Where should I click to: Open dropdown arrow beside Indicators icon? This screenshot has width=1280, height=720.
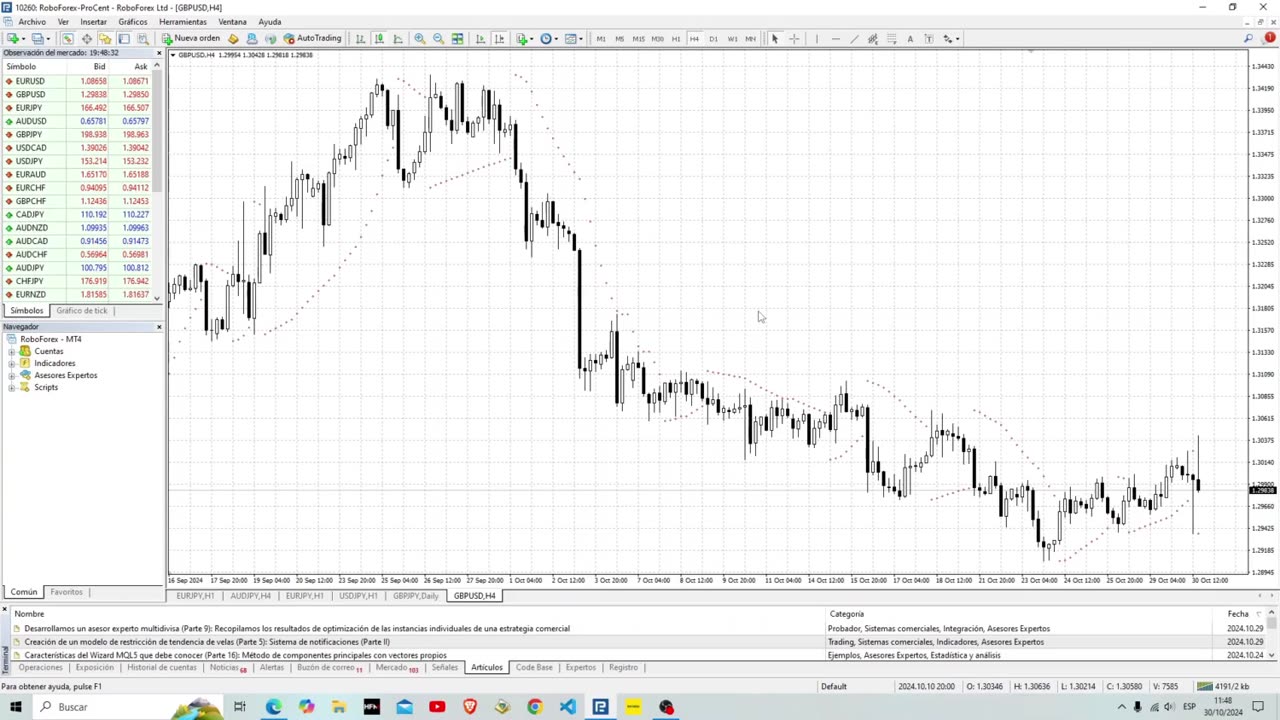click(532, 38)
